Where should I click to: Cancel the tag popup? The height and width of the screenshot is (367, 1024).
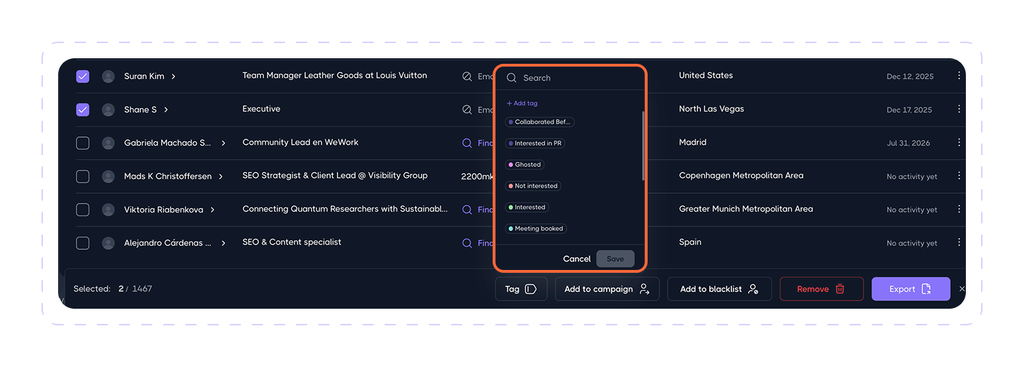coord(577,259)
